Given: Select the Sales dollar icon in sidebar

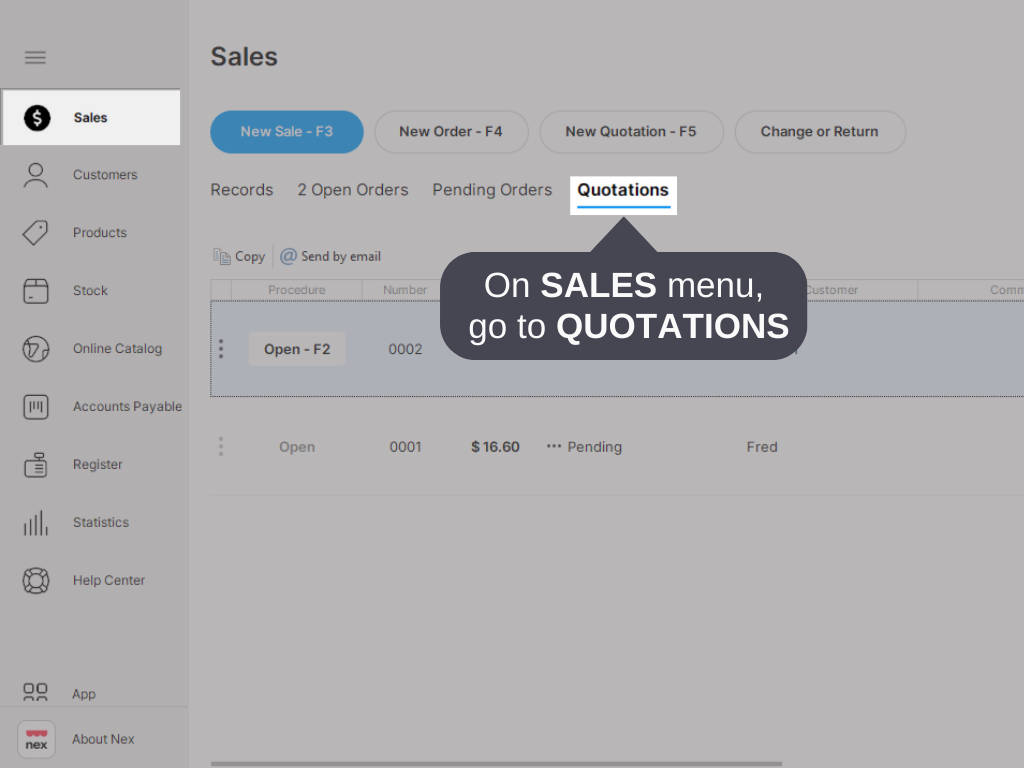Looking at the screenshot, I should [37, 117].
